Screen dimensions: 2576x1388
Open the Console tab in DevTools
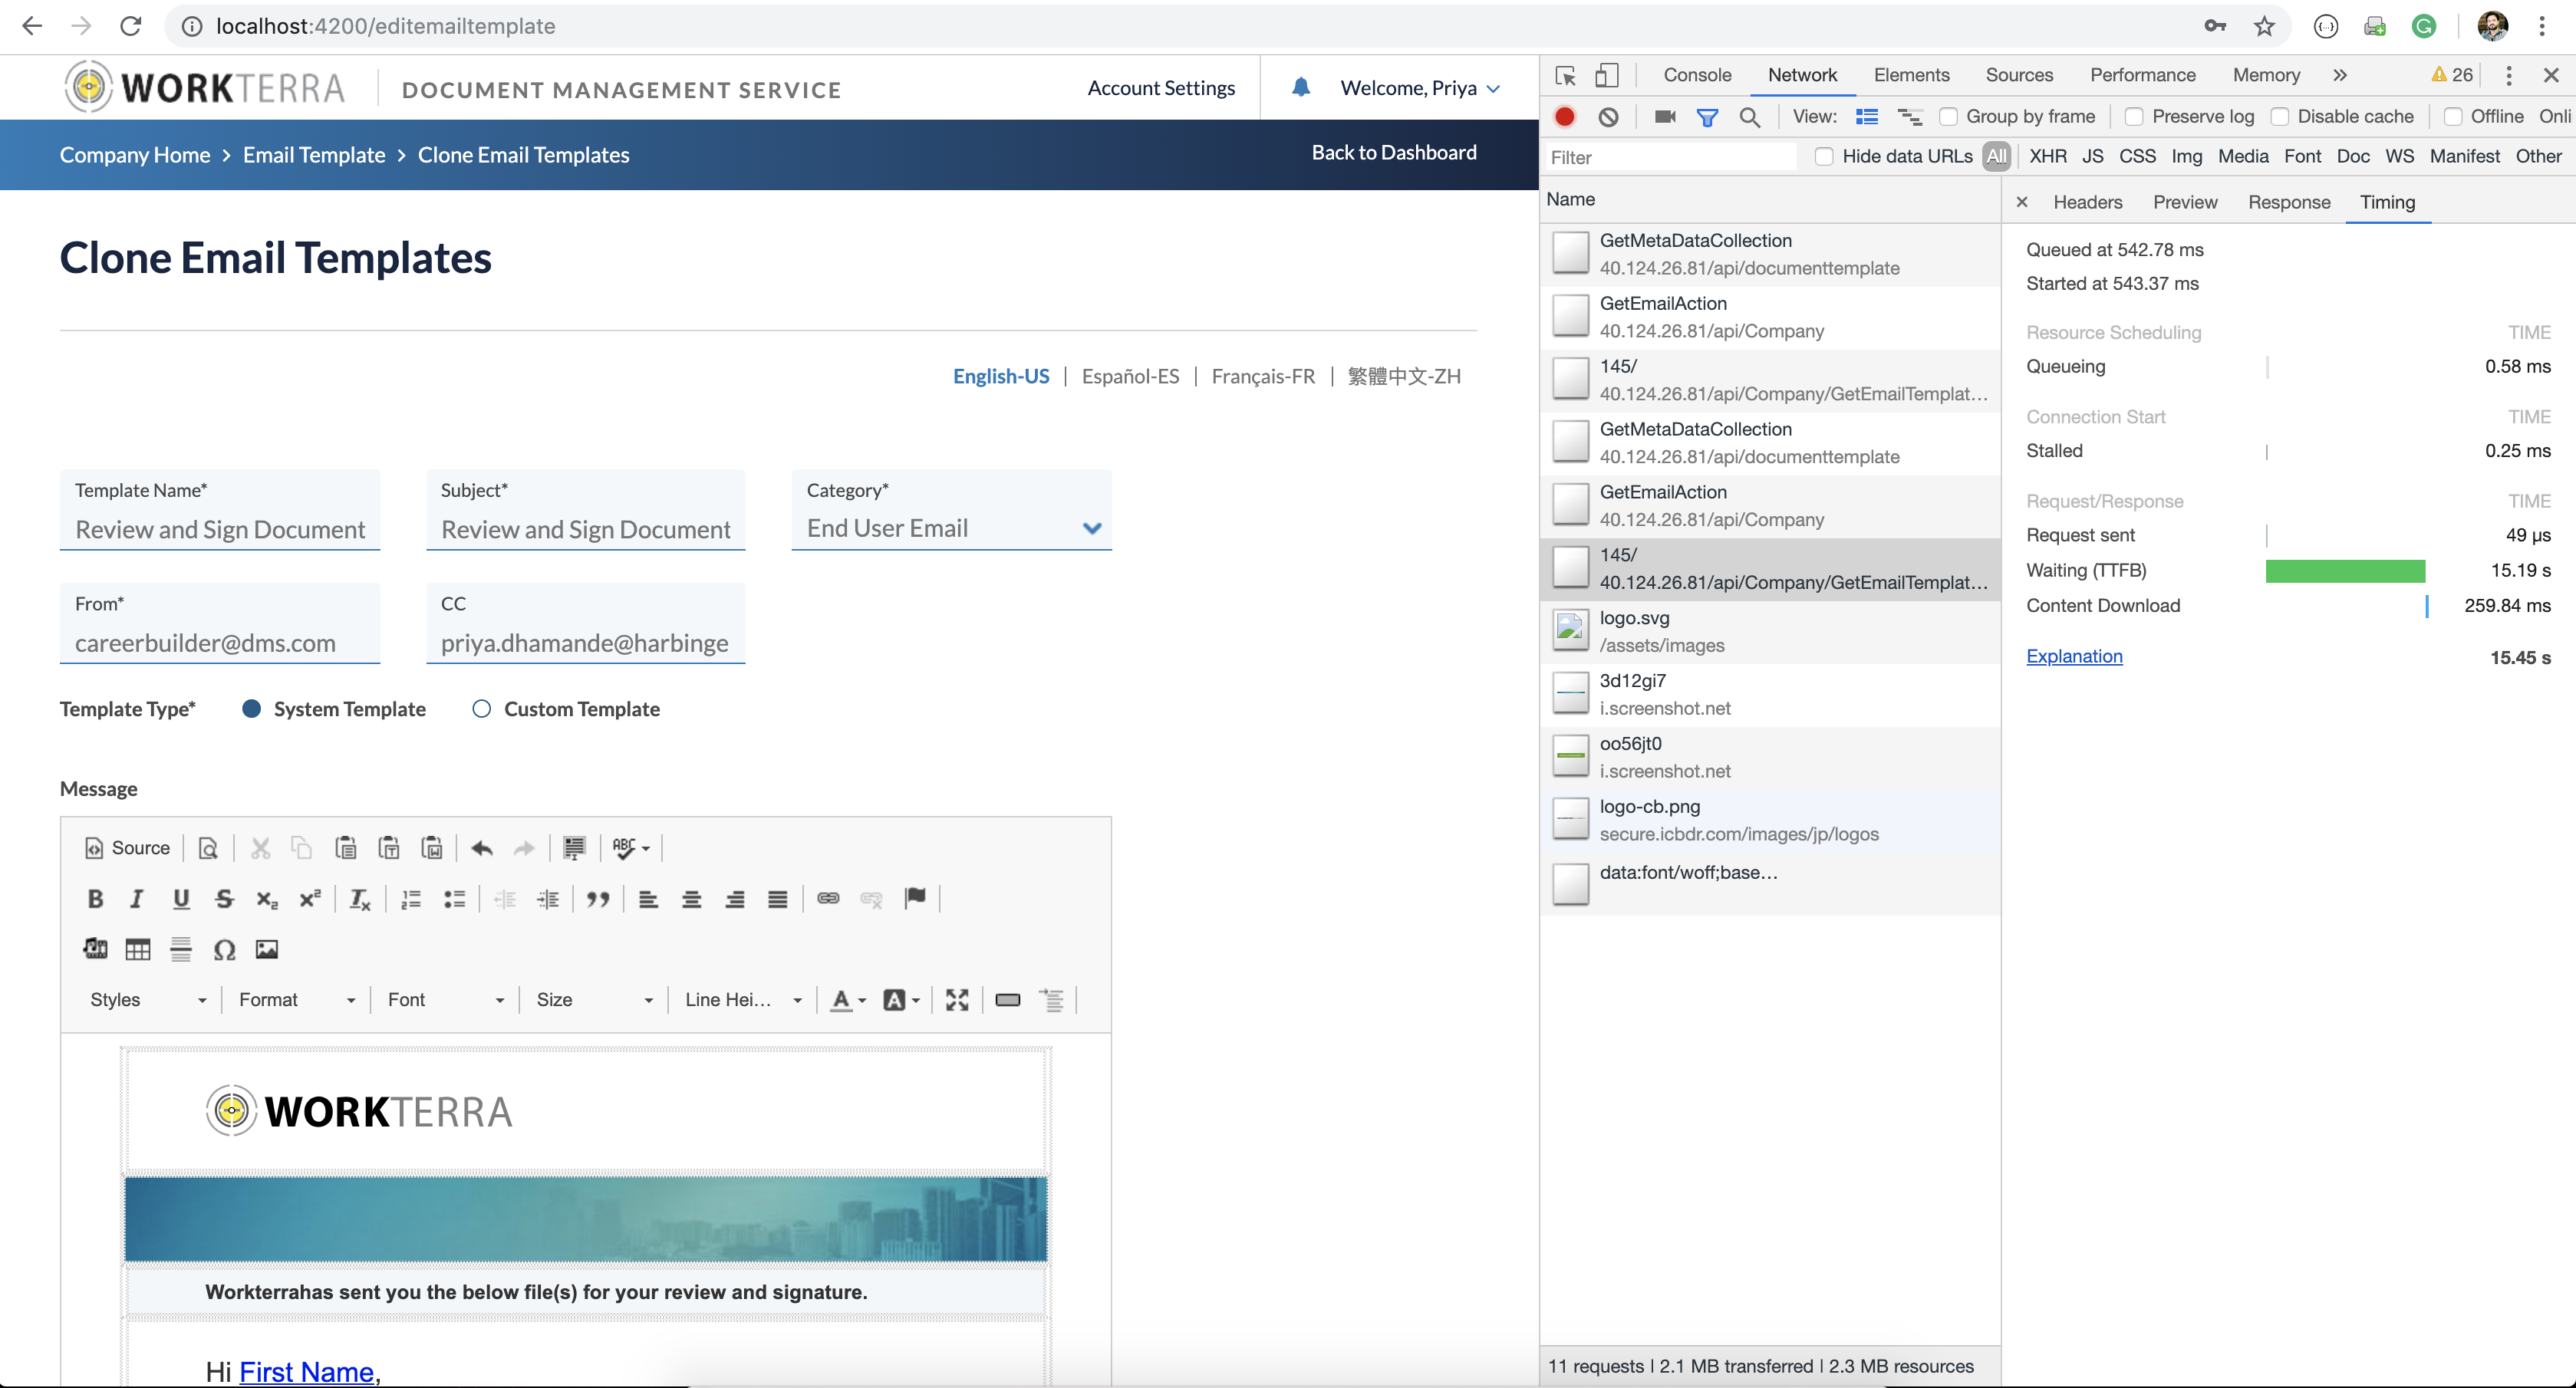coord(1696,75)
